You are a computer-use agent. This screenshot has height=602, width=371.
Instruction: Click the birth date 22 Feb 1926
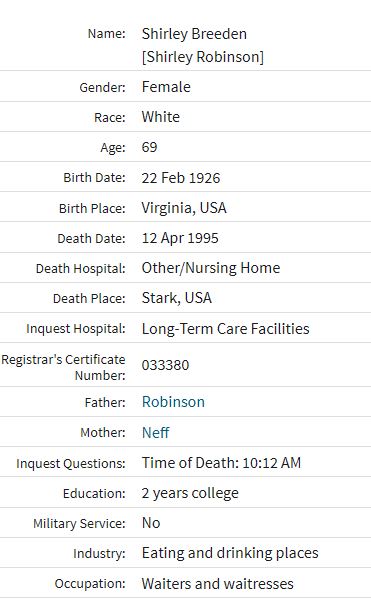coord(181,178)
